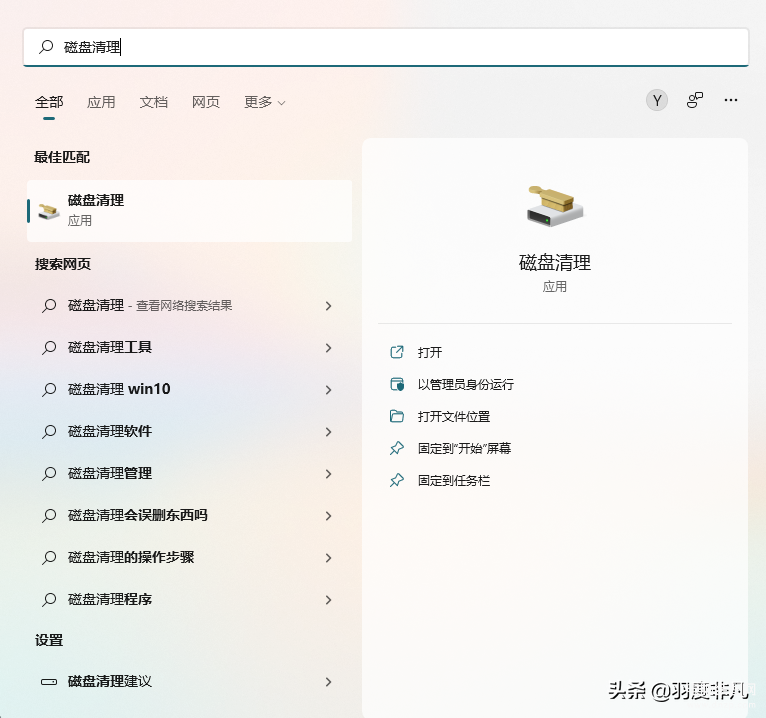Expand arrow for 查看网络搜索结果 result
This screenshot has height=718, width=766.
click(x=328, y=306)
